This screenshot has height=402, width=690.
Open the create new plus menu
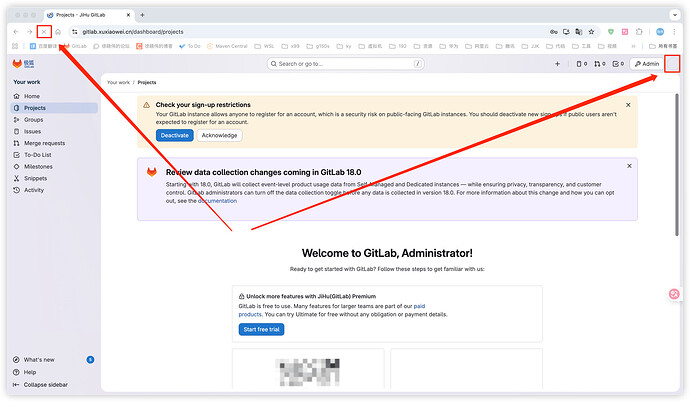pyautogui.click(x=557, y=64)
